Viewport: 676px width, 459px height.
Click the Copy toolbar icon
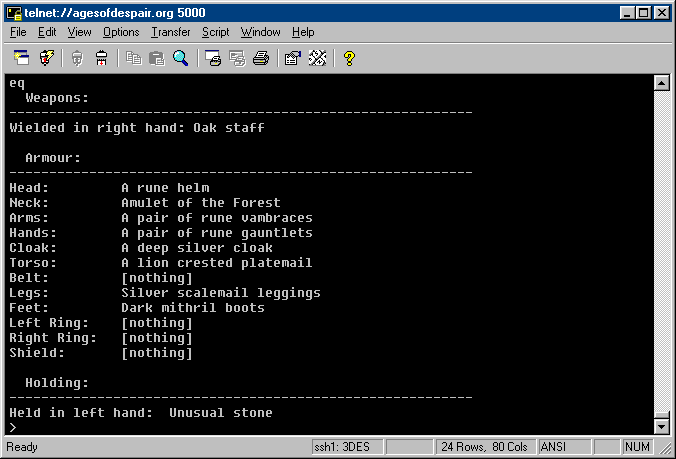click(x=134, y=58)
